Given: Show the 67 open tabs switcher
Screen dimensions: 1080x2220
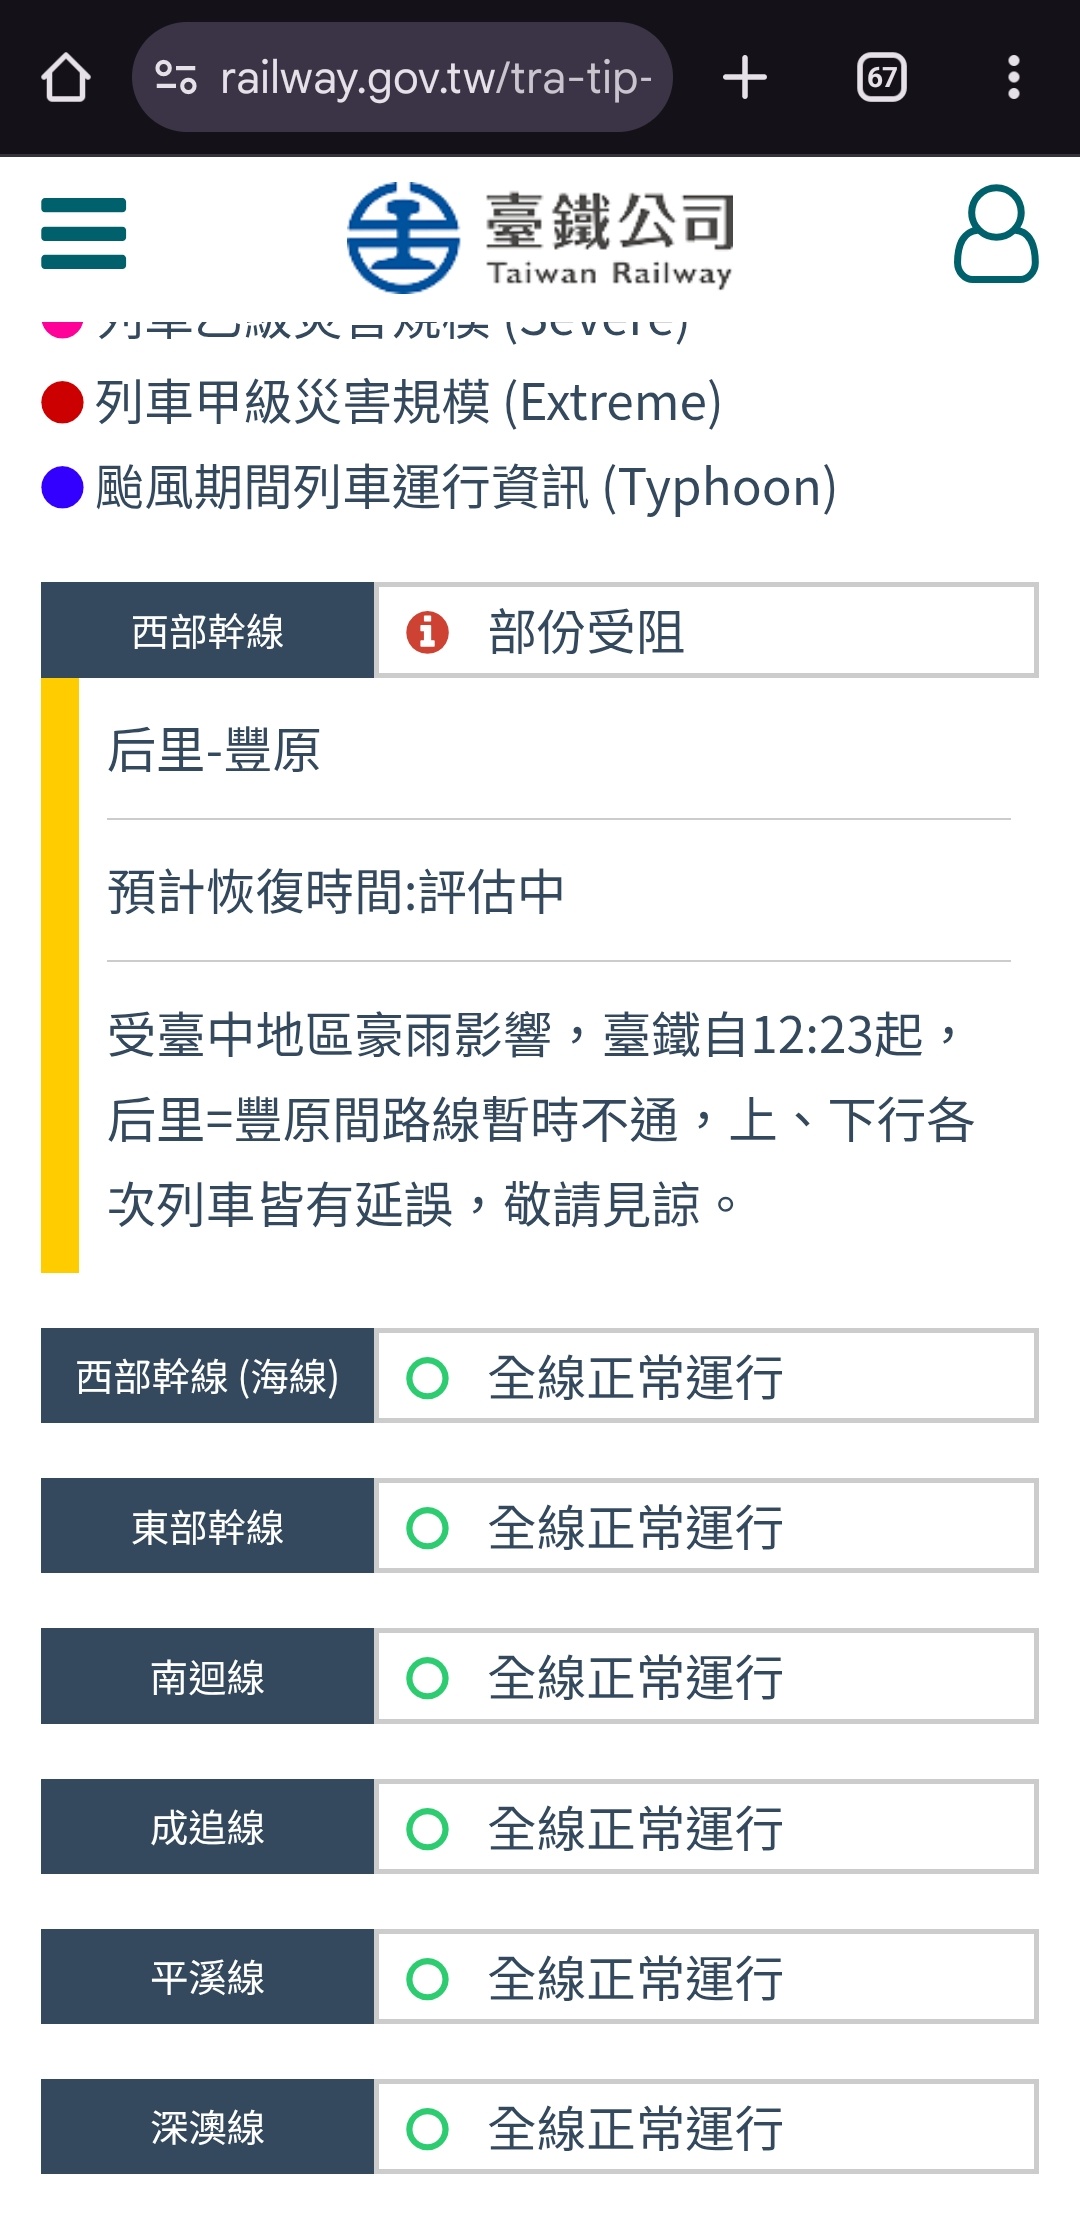Looking at the screenshot, I should [x=882, y=78].
